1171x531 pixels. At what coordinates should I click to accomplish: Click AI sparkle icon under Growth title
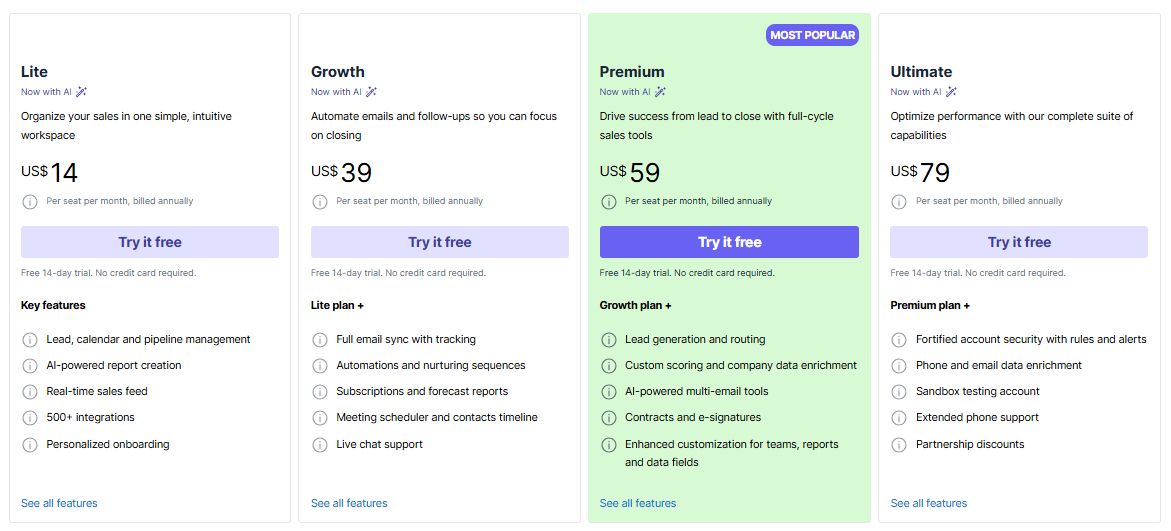click(371, 92)
